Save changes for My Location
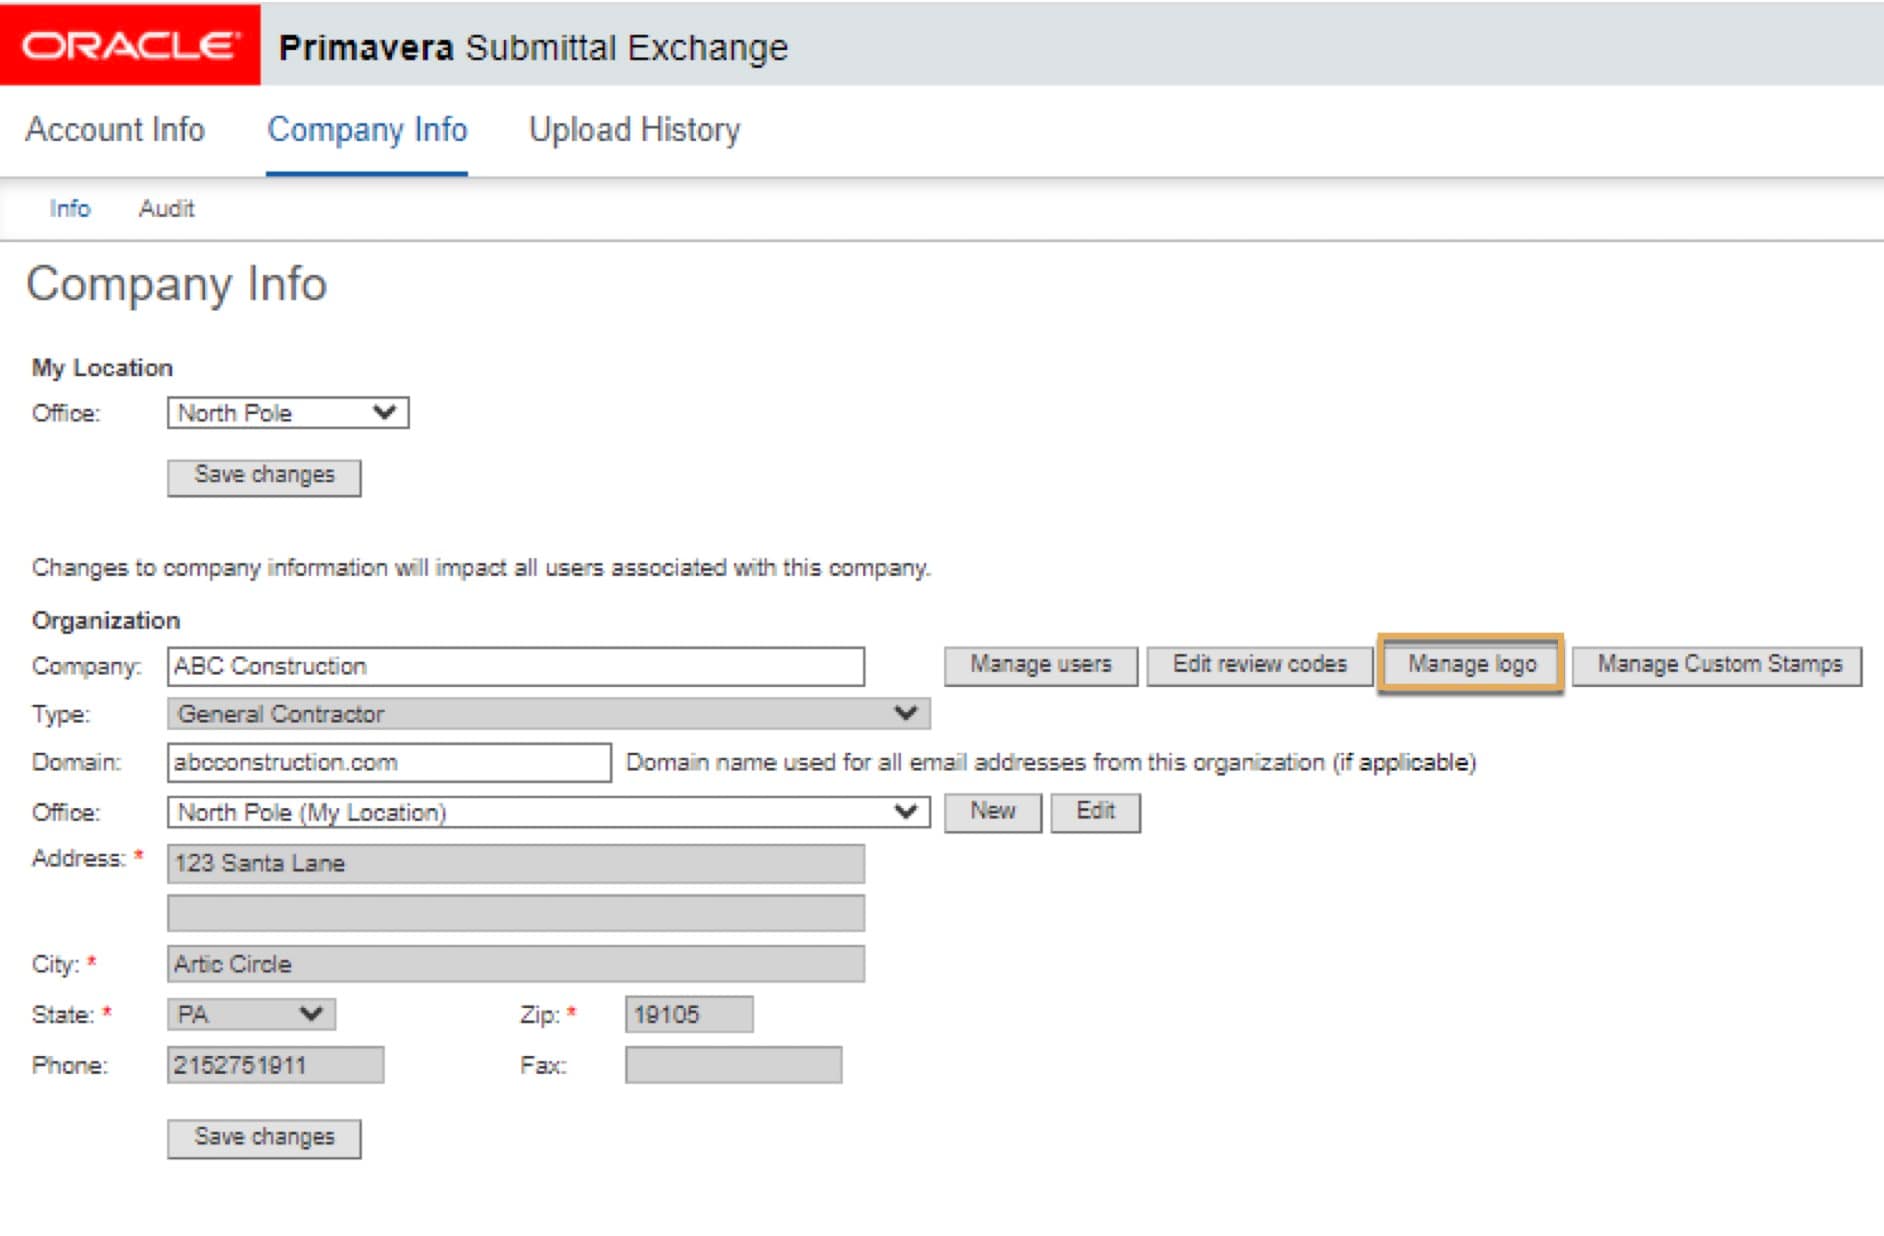 [x=264, y=476]
